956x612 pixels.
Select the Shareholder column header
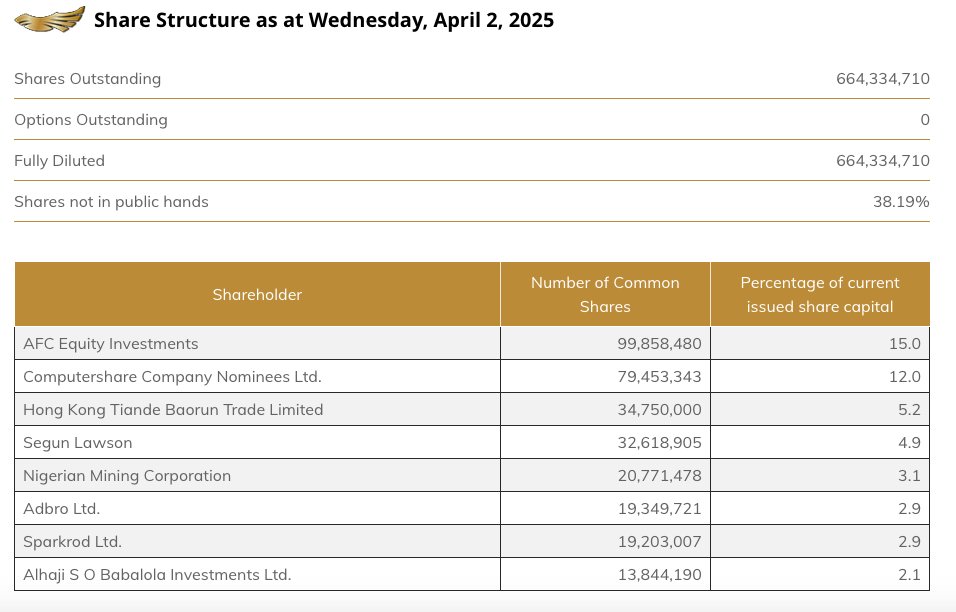[257, 294]
